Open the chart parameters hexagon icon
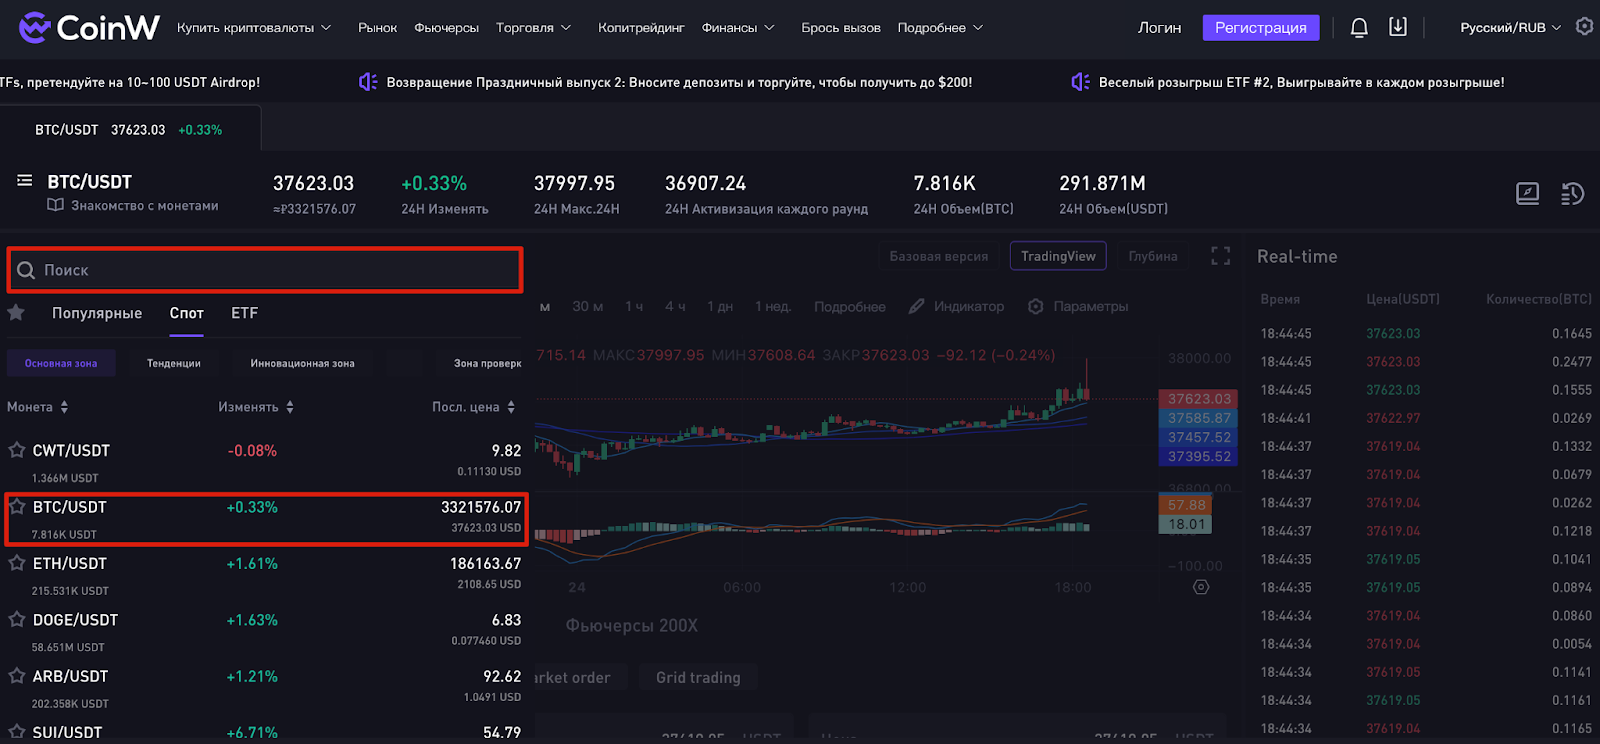 (x=1036, y=306)
